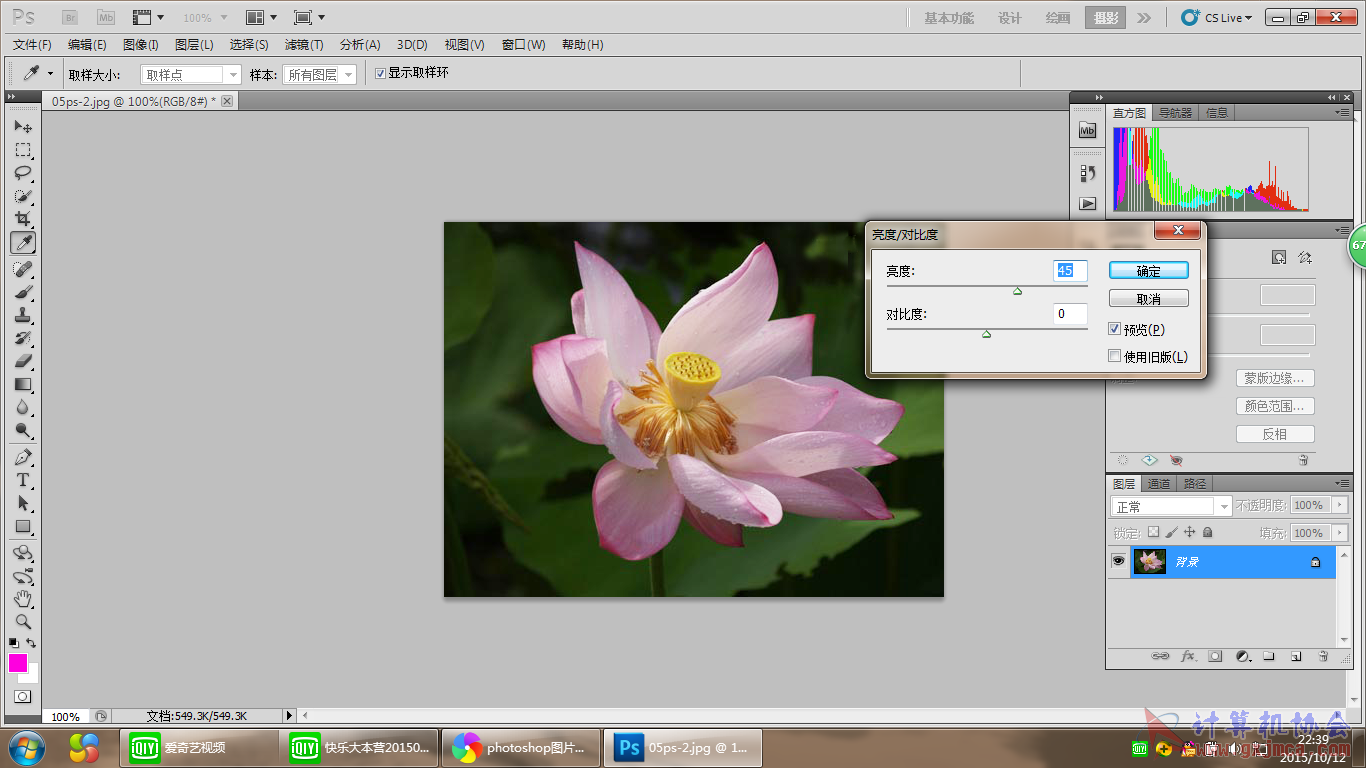Select the Brush tool
The height and width of the screenshot is (768, 1366).
pyautogui.click(x=23, y=292)
